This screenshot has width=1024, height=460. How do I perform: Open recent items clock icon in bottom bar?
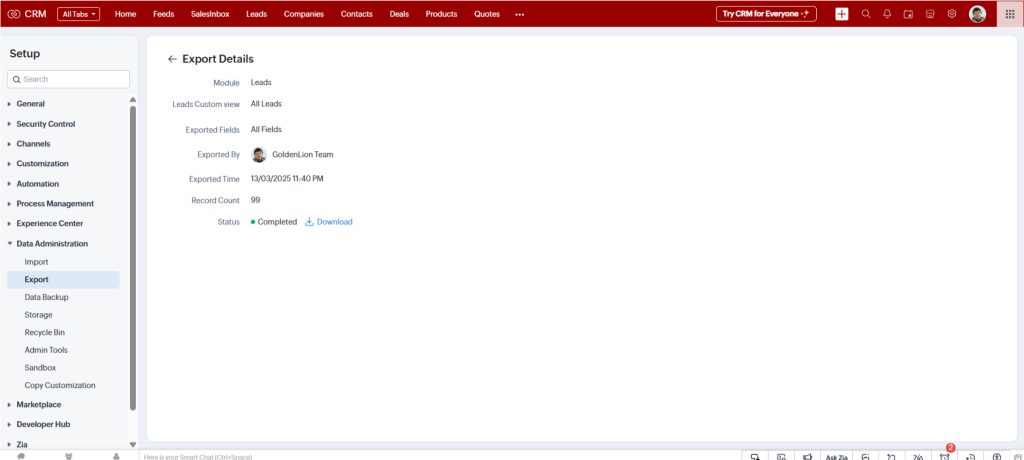[x=970, y=457]
